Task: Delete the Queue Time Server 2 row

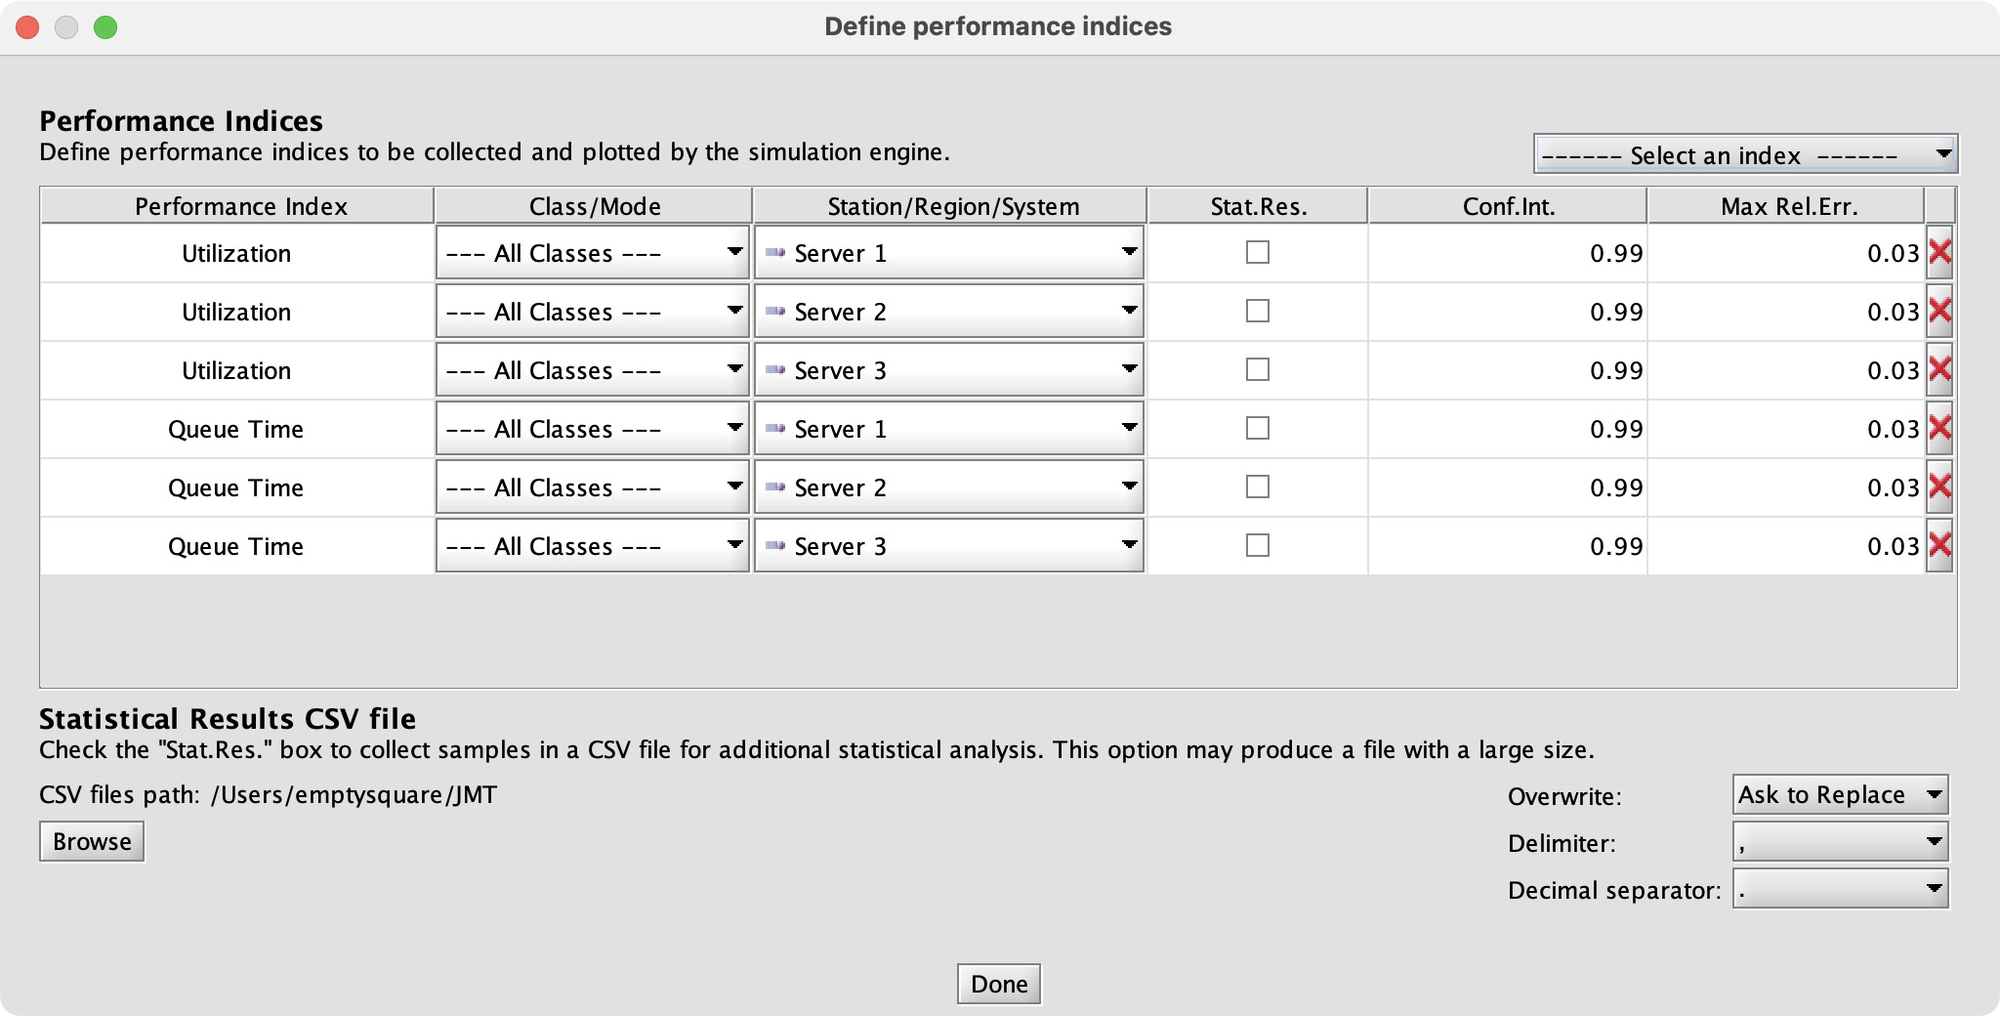Action: tap(1939, 487)
